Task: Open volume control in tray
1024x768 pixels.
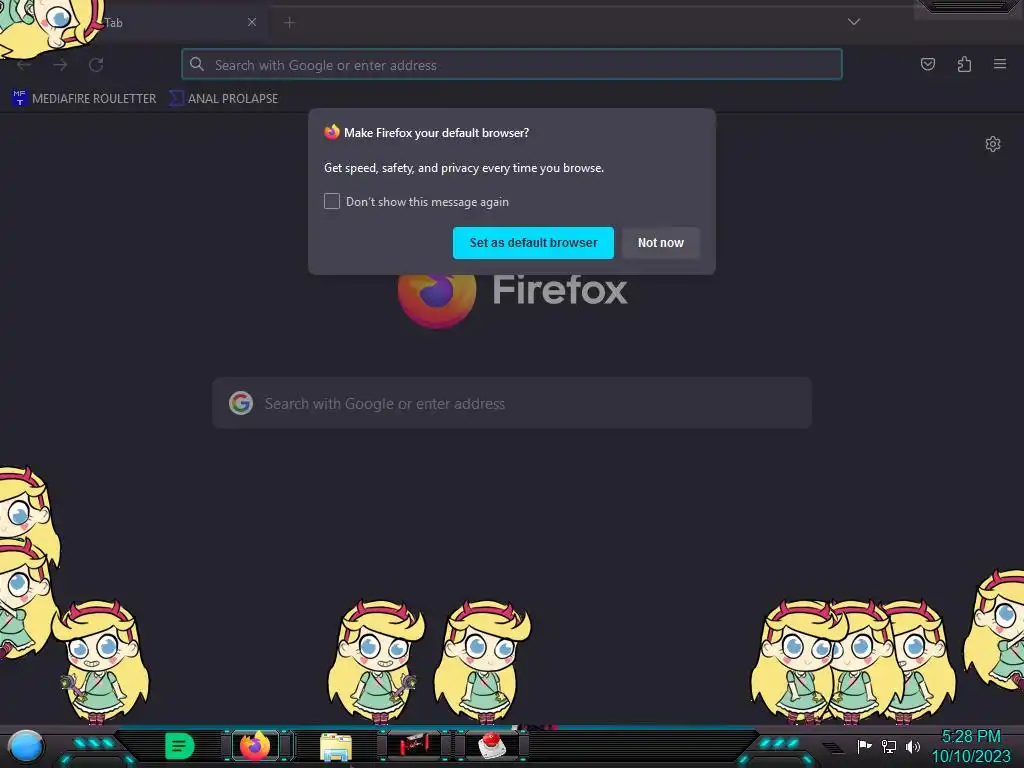Action: tap(912, 746)
